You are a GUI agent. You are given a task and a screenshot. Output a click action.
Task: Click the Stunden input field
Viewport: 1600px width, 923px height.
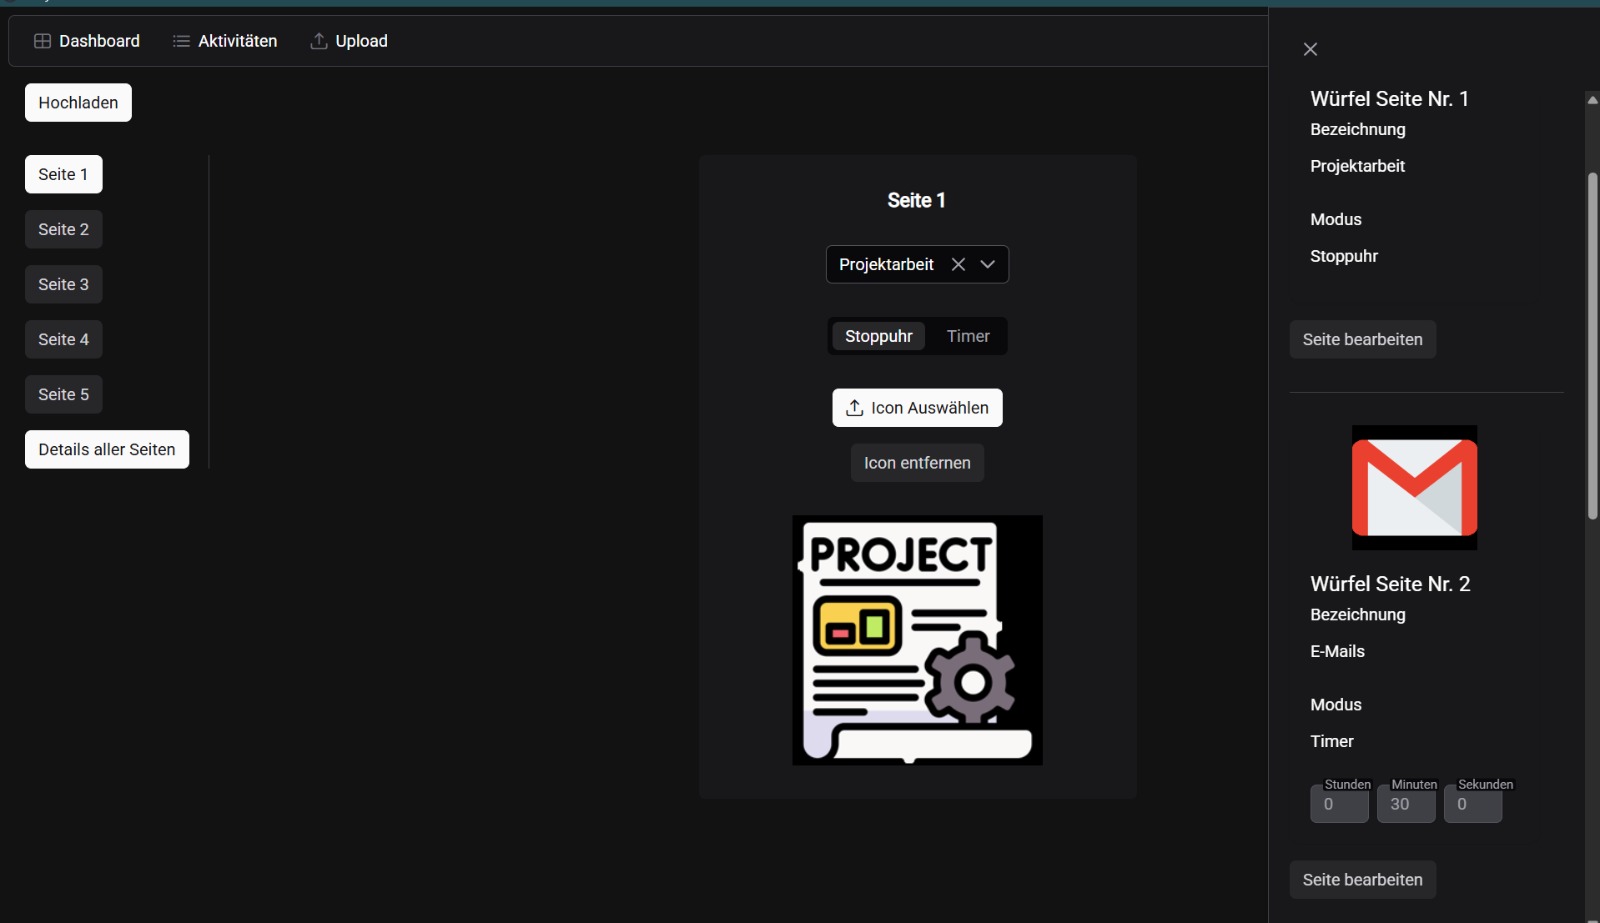(1339, 804)
